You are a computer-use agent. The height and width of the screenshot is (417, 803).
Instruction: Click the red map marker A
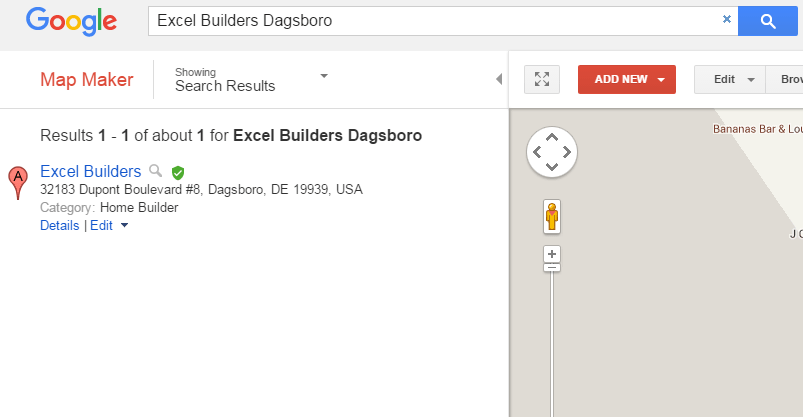coord(17,182)
